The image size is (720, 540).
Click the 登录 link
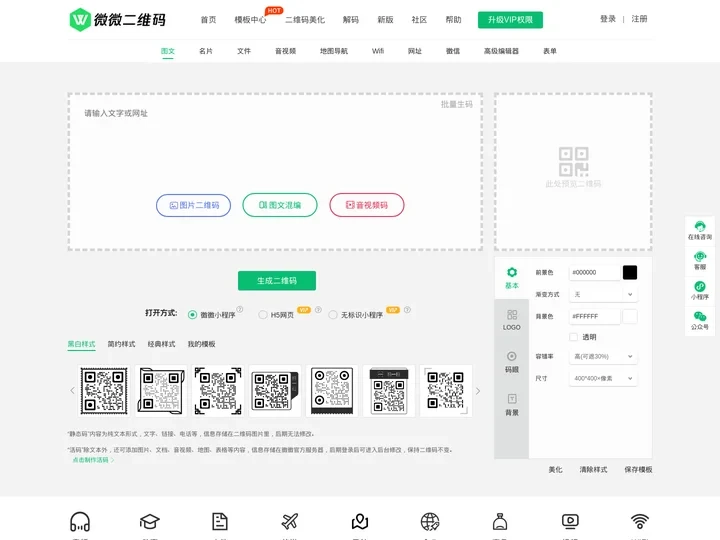pos(608,19)
